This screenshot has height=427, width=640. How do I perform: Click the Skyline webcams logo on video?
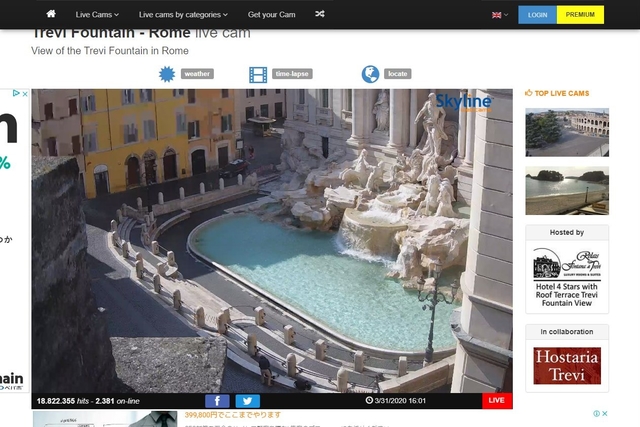point(464,102)
